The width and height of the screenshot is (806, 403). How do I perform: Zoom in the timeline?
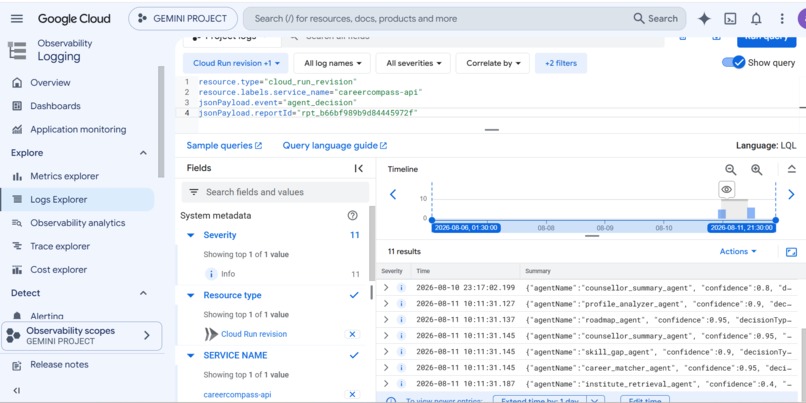[x=757, y=170]
